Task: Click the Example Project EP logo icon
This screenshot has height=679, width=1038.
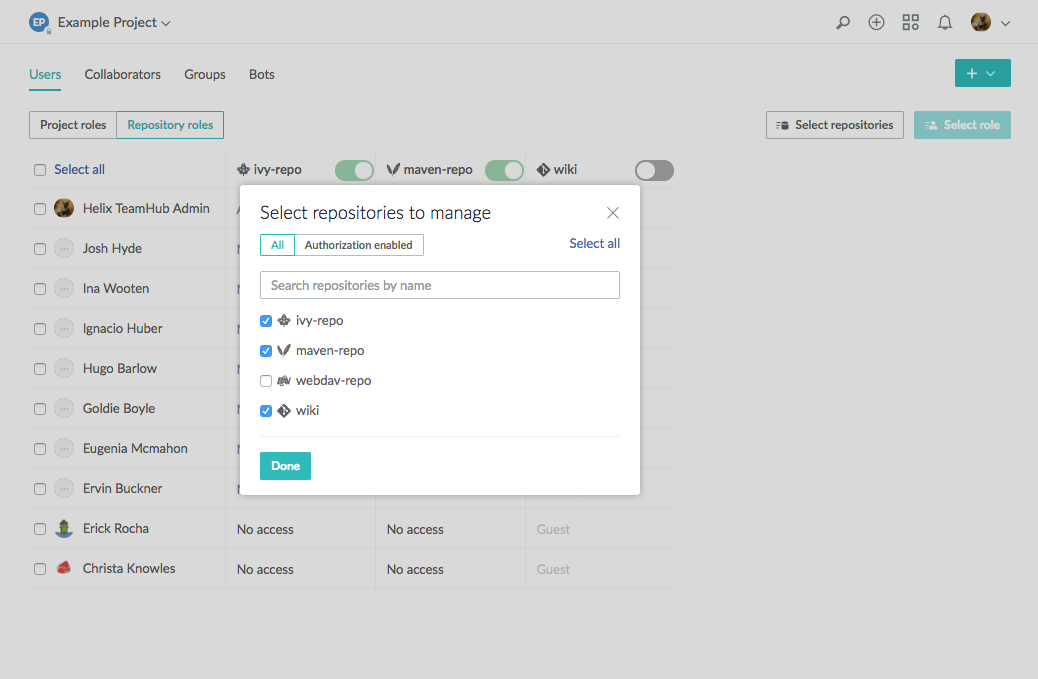Action: pyautogui.click(x=39, y=22)
